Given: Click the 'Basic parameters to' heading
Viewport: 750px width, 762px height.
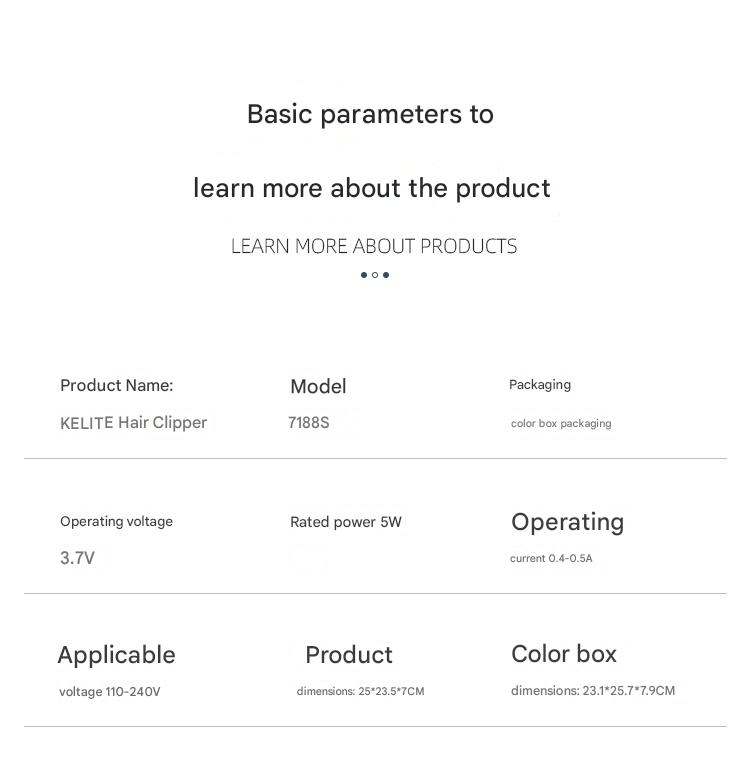Looking at the screenshot, I should (x=370, y=115).
